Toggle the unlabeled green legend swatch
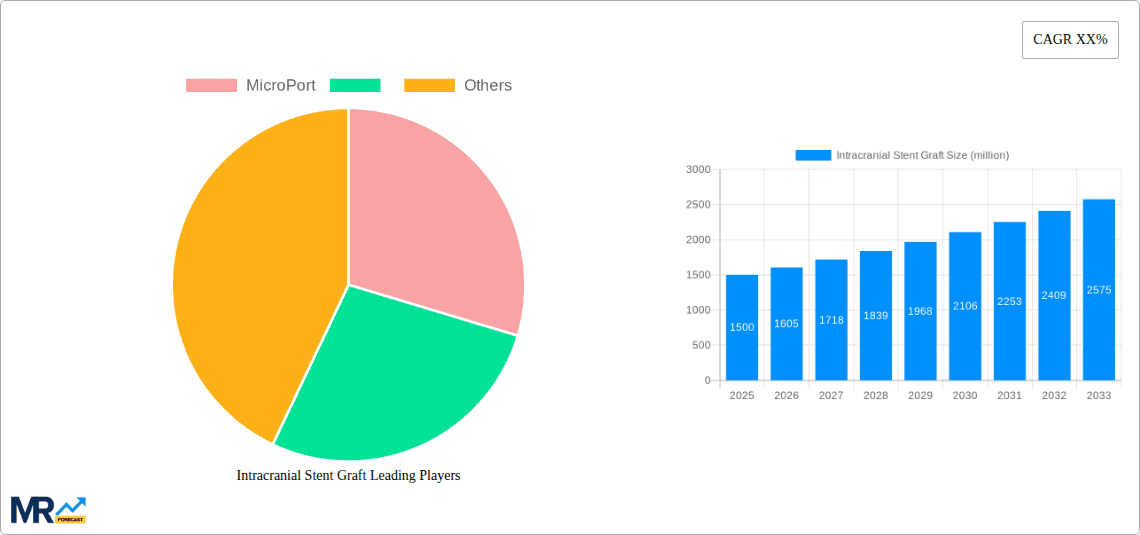Viewport: 1140px width, 535px height. 354,86
